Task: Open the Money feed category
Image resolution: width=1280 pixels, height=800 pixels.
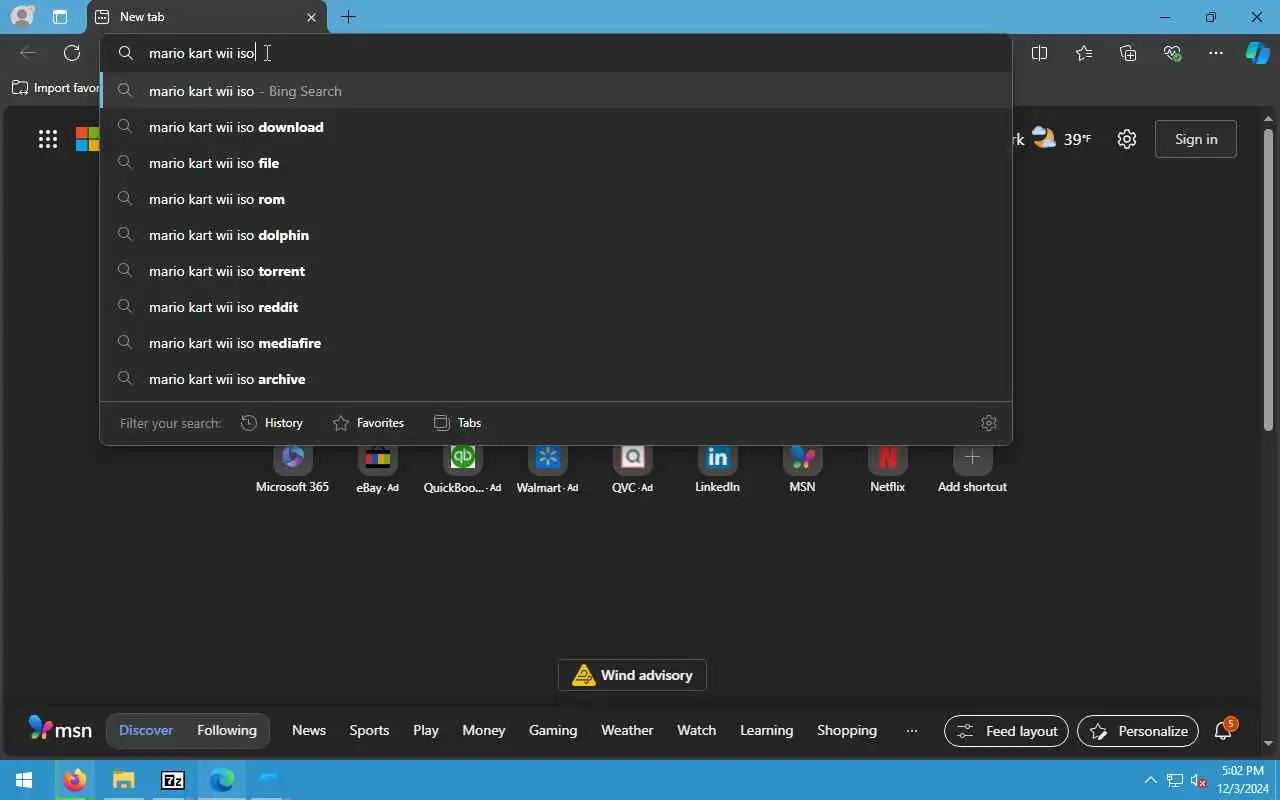Action: click(x=484, y=730)
